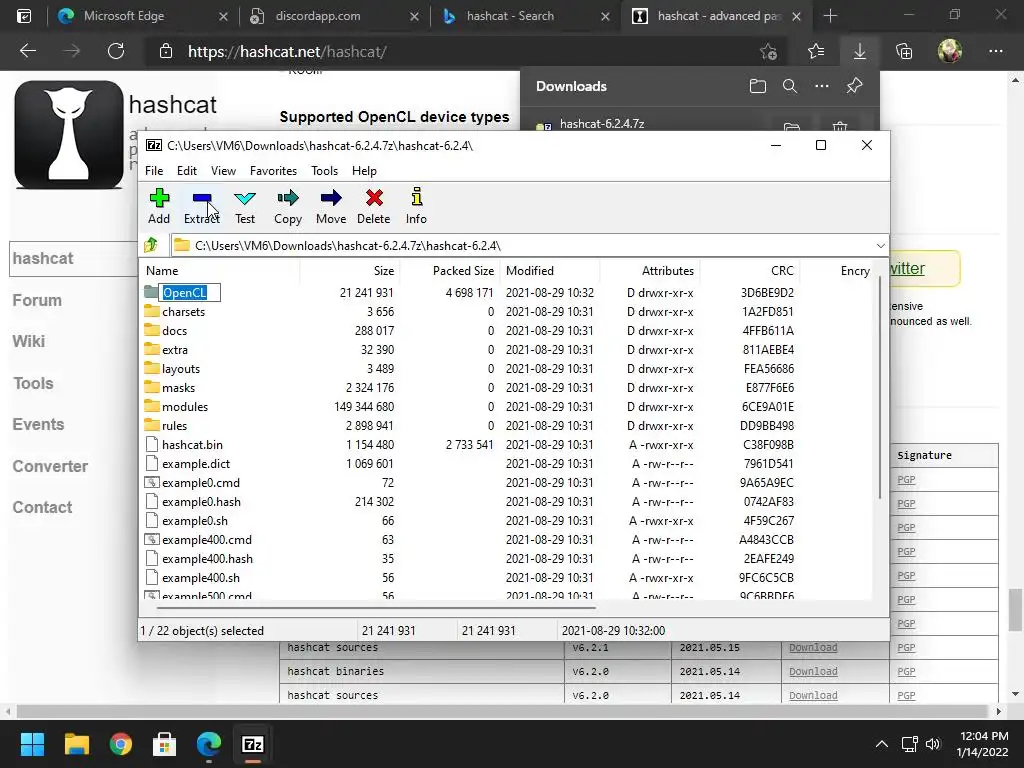Select the example0.cmd file
The height and width of the screenshot is (768, 1024).
(x=200, y=483)
